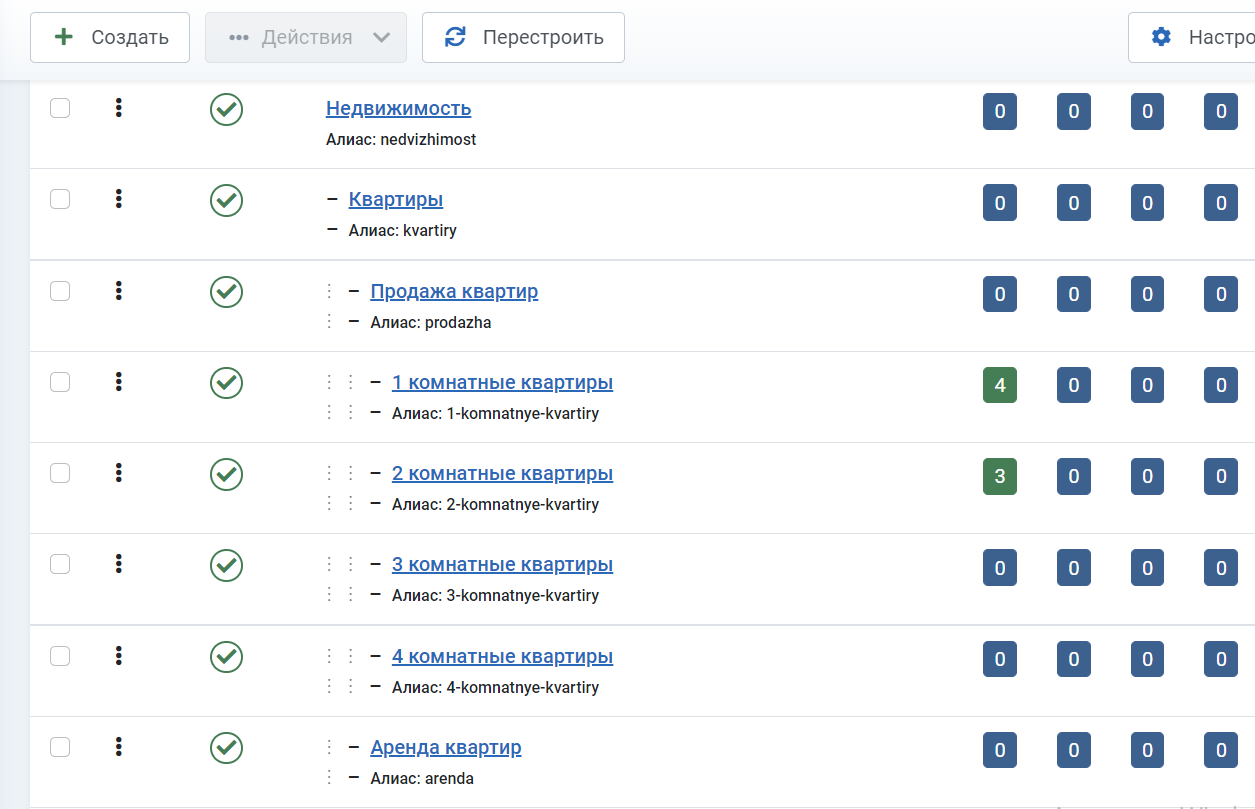Click the published status icon for Недвижимость
Screen dimensions: 1255x809
pos(227,109)
